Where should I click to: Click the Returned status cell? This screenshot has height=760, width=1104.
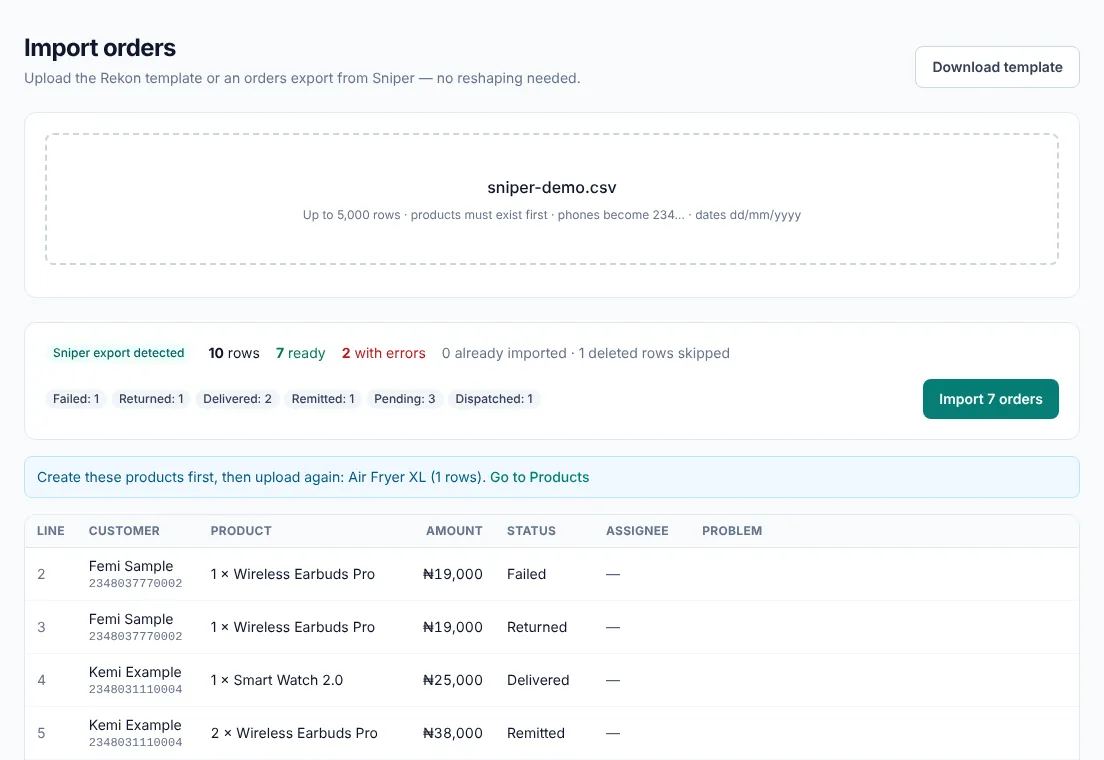click(537, 627)
